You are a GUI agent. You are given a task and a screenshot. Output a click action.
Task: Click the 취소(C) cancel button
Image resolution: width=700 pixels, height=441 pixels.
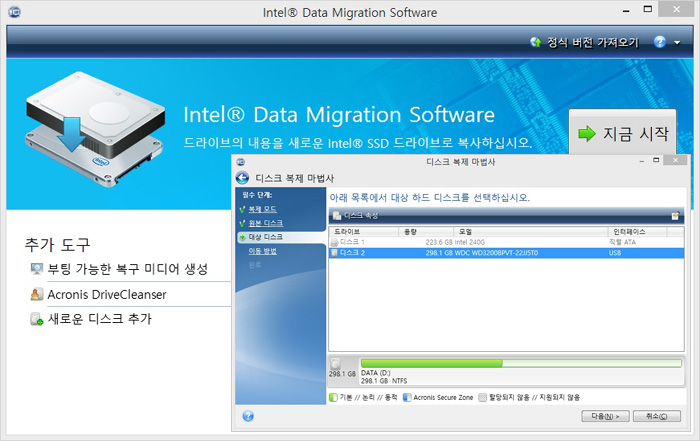pos(657,416)
